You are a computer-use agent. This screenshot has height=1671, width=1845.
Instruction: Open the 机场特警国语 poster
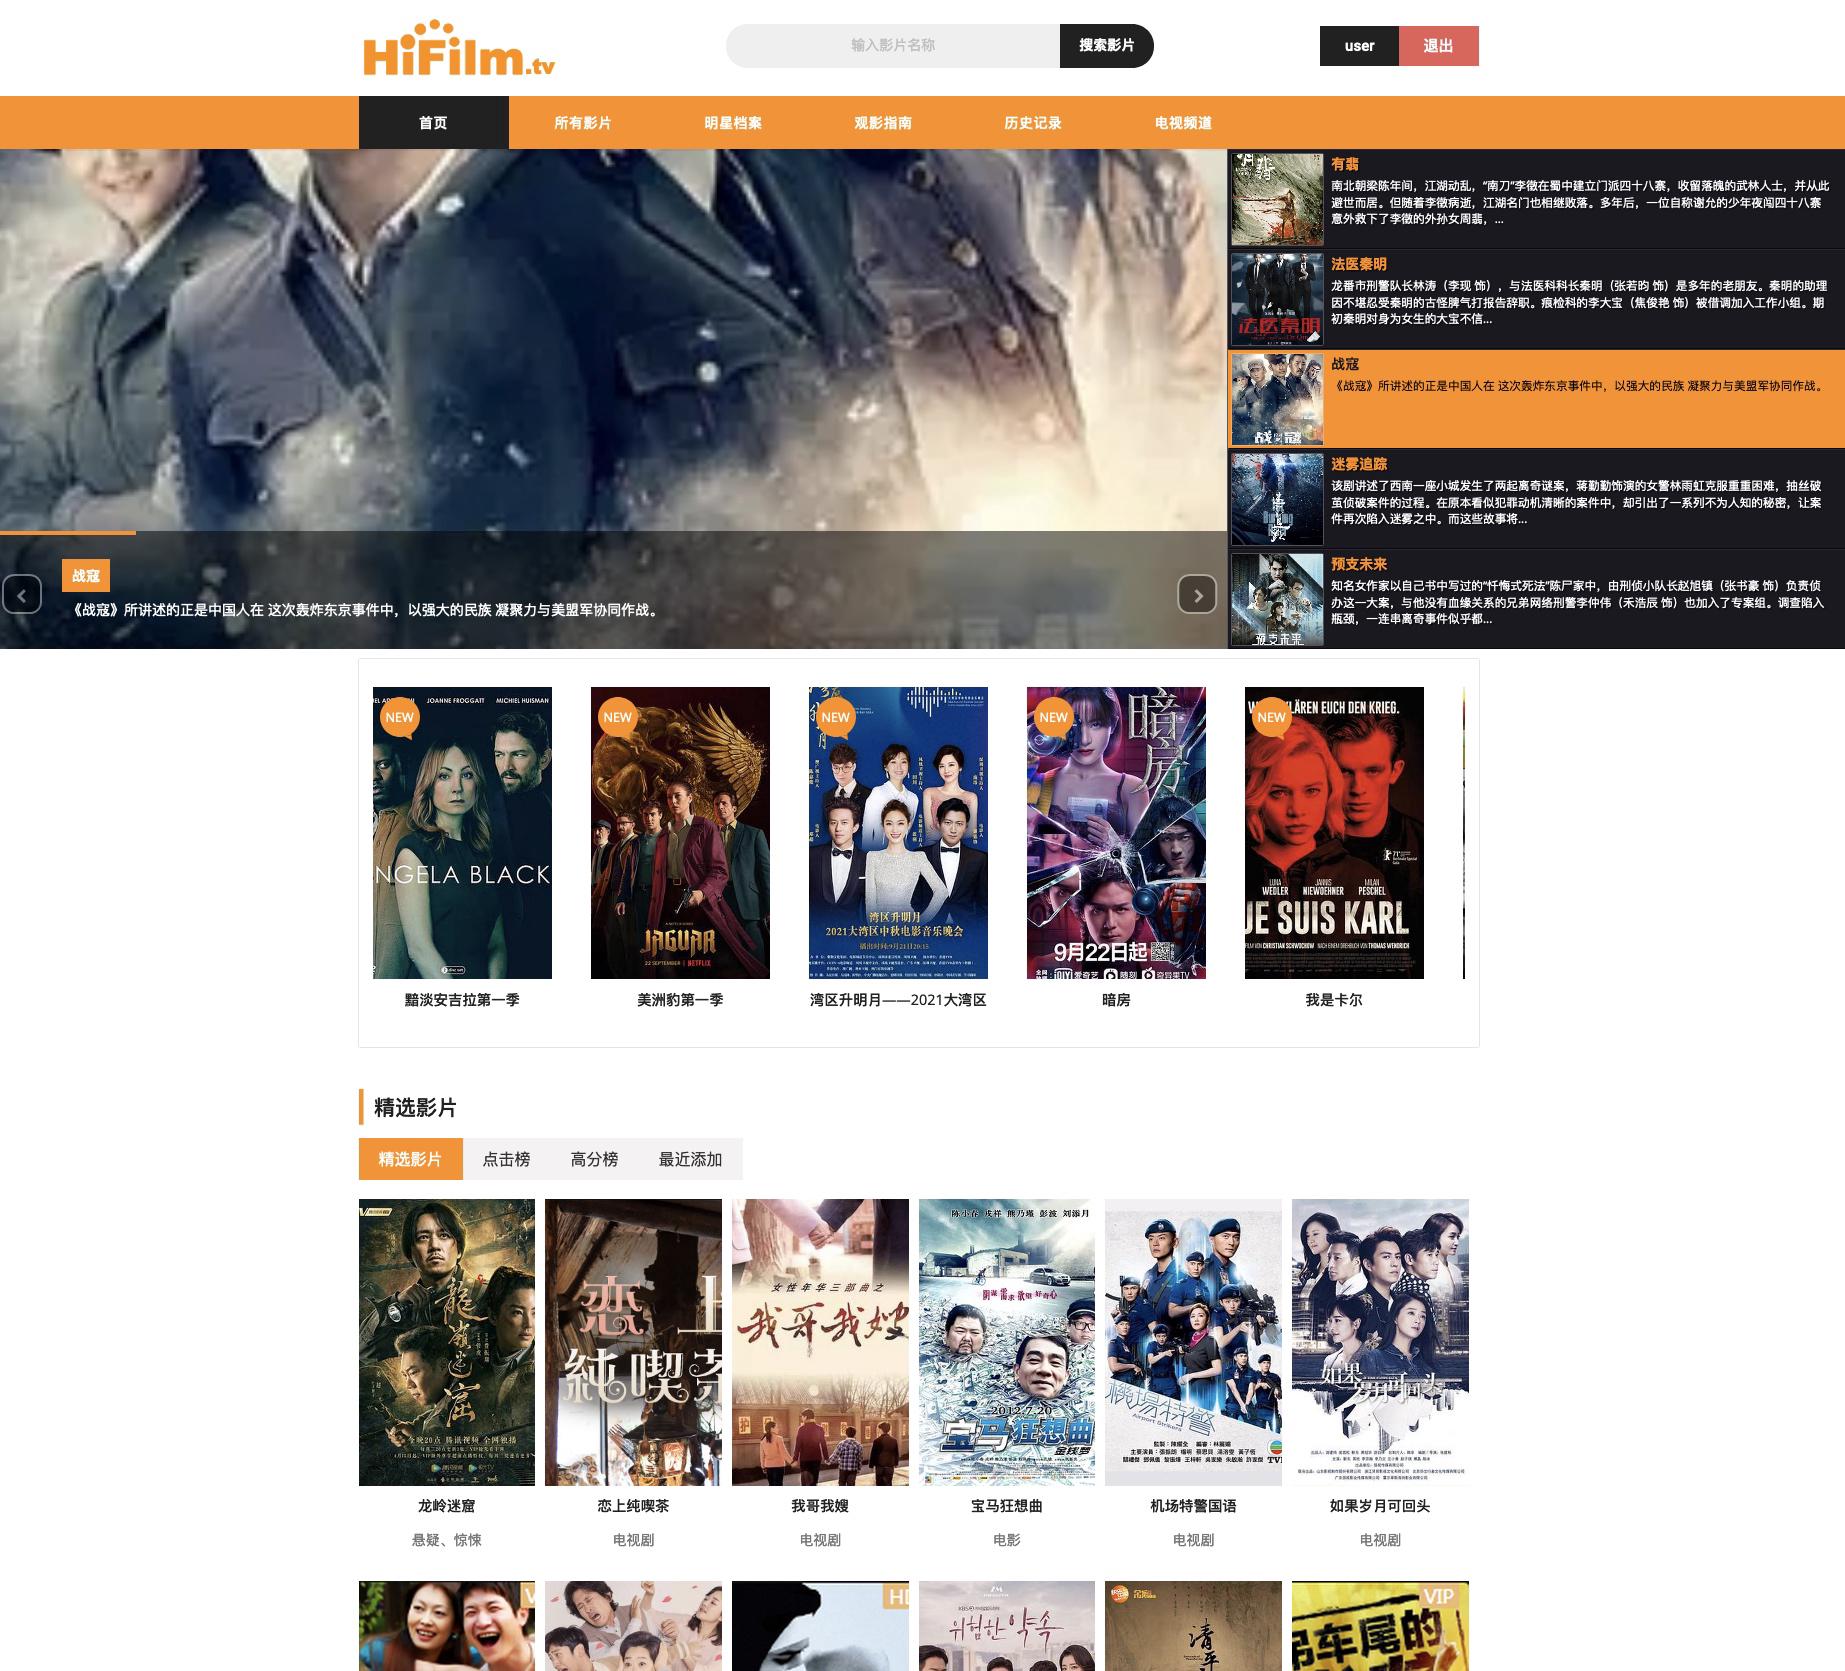click(x=1193, y=1342)
